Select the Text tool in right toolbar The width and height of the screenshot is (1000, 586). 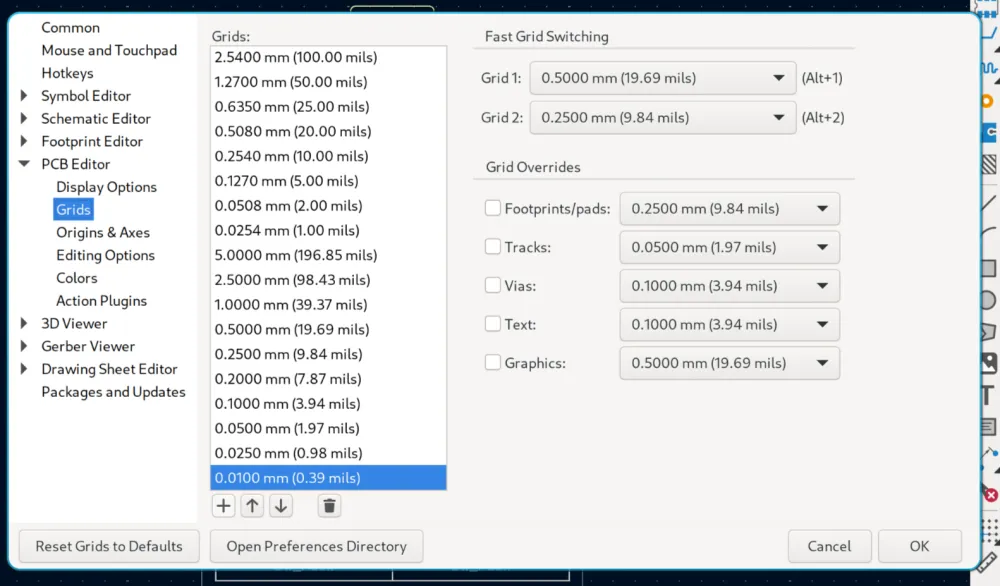click(988, 395)
